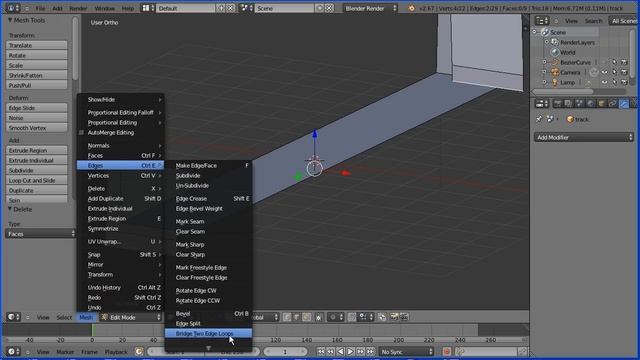Expand the Normals submenu

coord(121,145)
